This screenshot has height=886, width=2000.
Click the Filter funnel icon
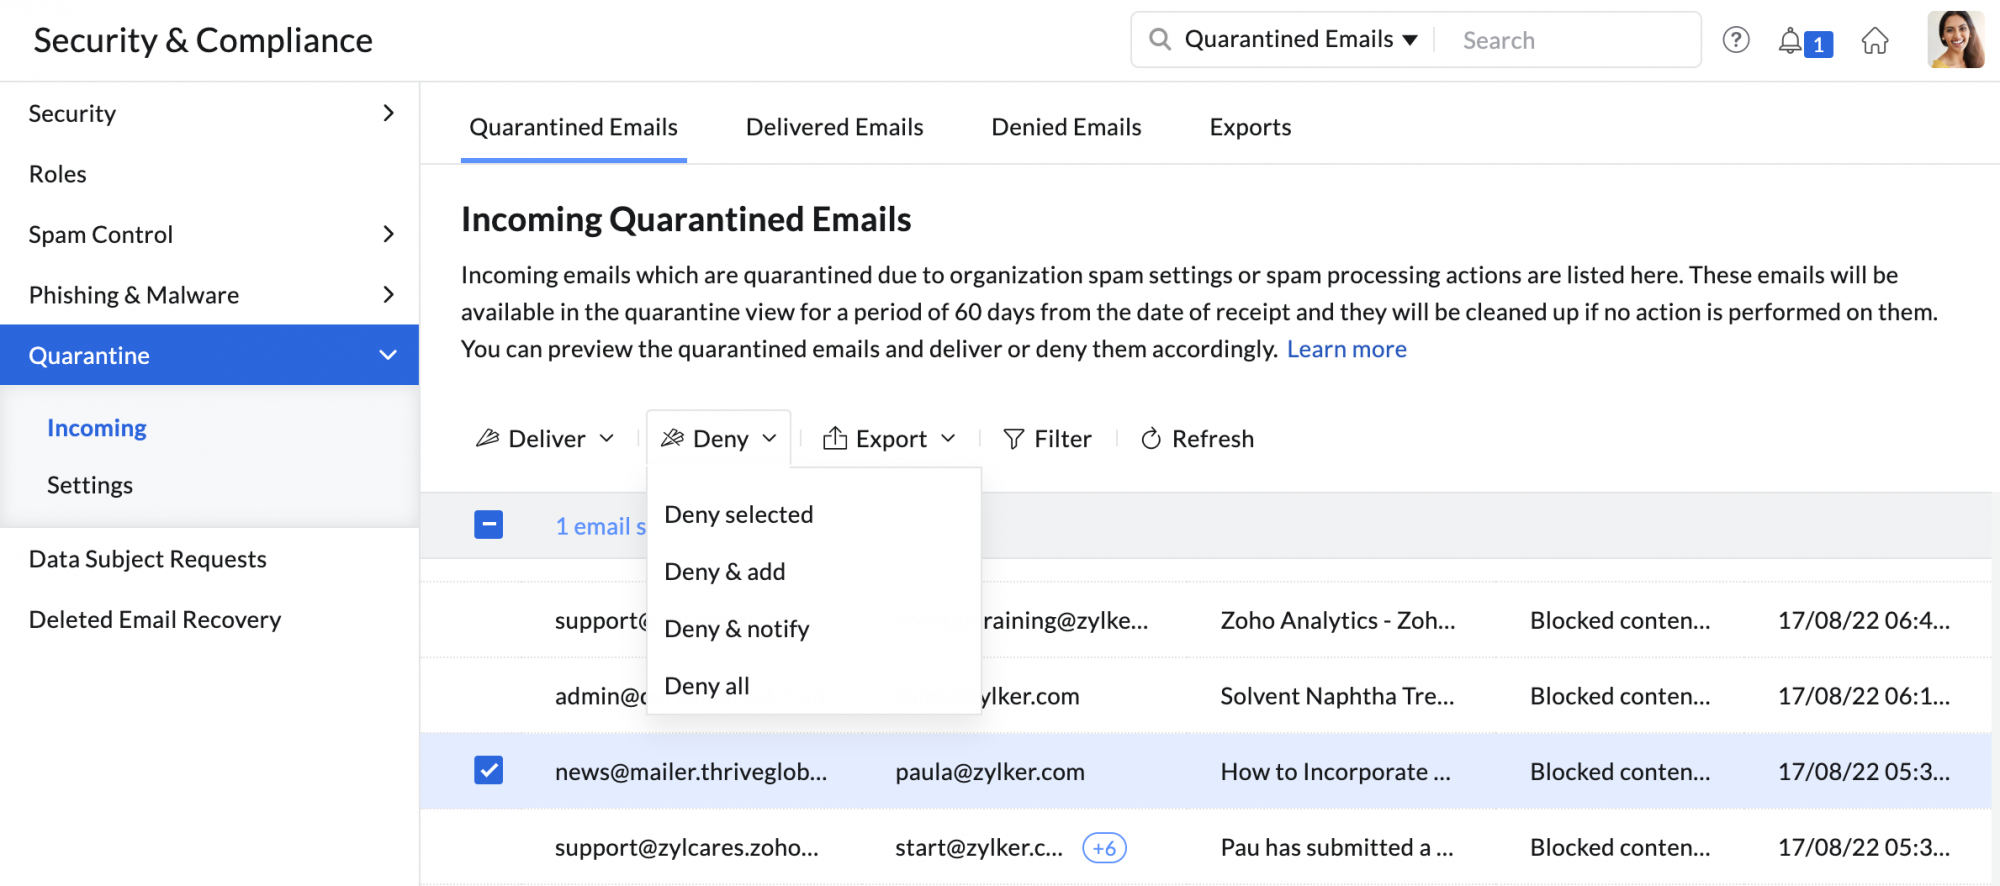pyautogui.click(x=1013, y=439)
